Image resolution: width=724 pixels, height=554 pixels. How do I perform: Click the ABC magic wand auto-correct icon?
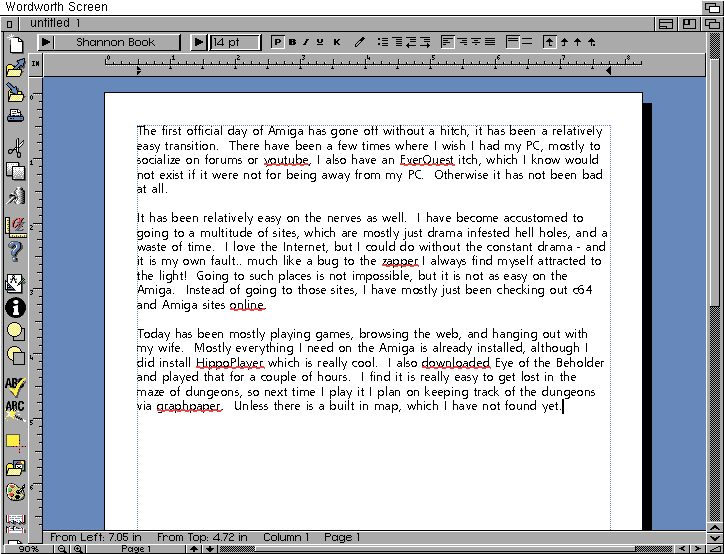[15, 410]
